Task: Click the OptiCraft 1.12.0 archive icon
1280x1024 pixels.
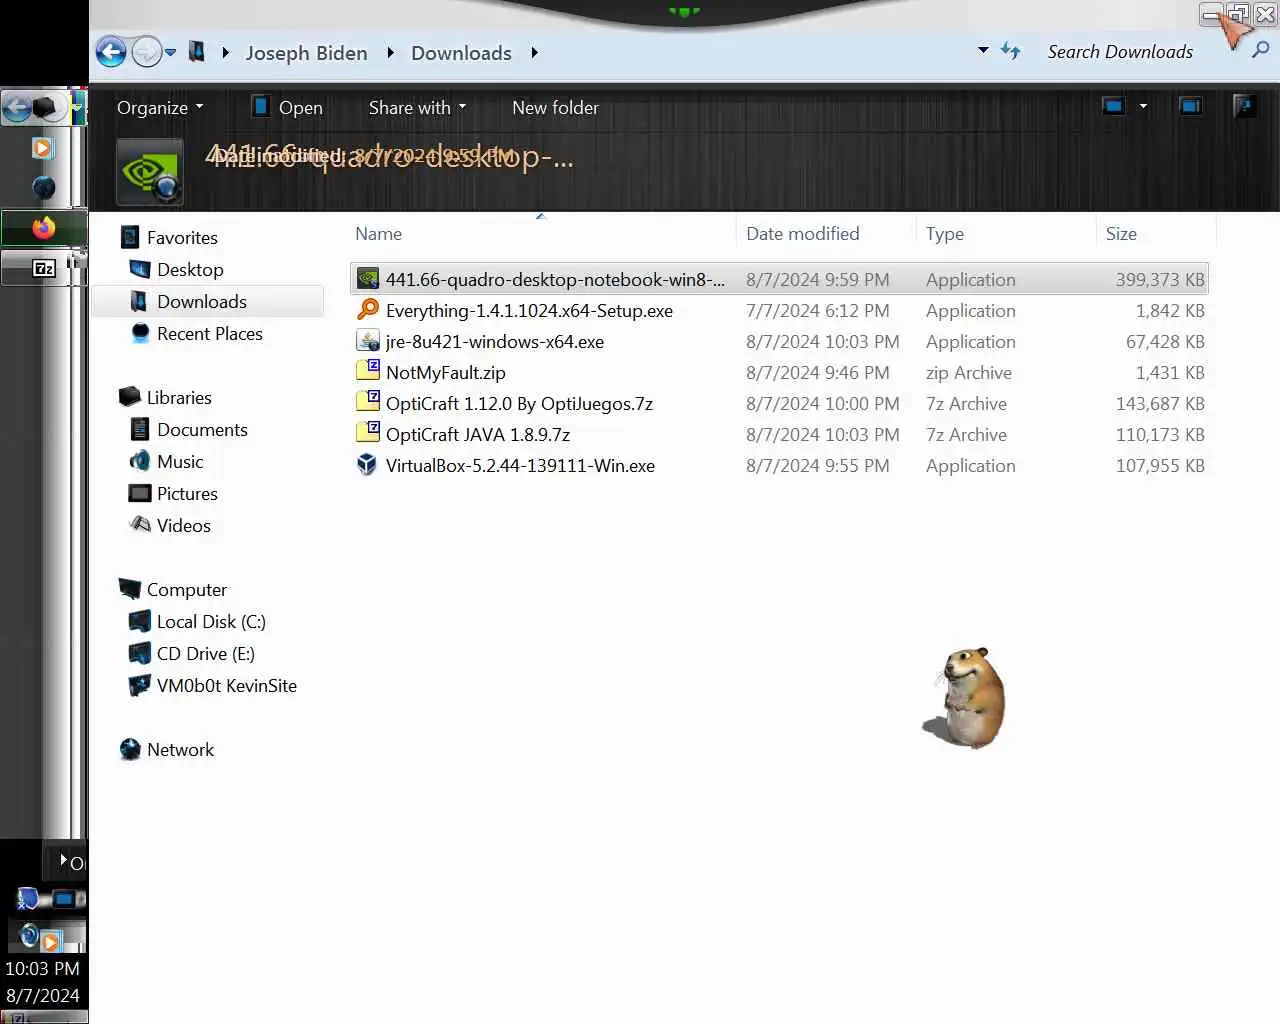Action: [368, 403]
